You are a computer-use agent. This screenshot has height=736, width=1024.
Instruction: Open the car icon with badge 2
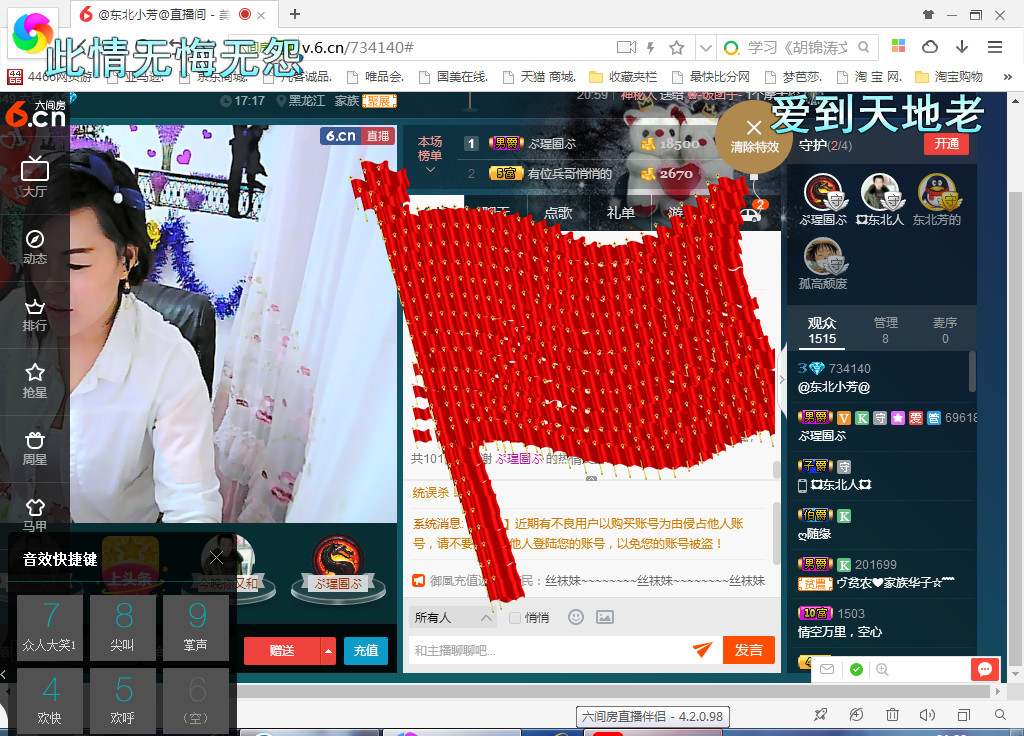coord(751,212)
